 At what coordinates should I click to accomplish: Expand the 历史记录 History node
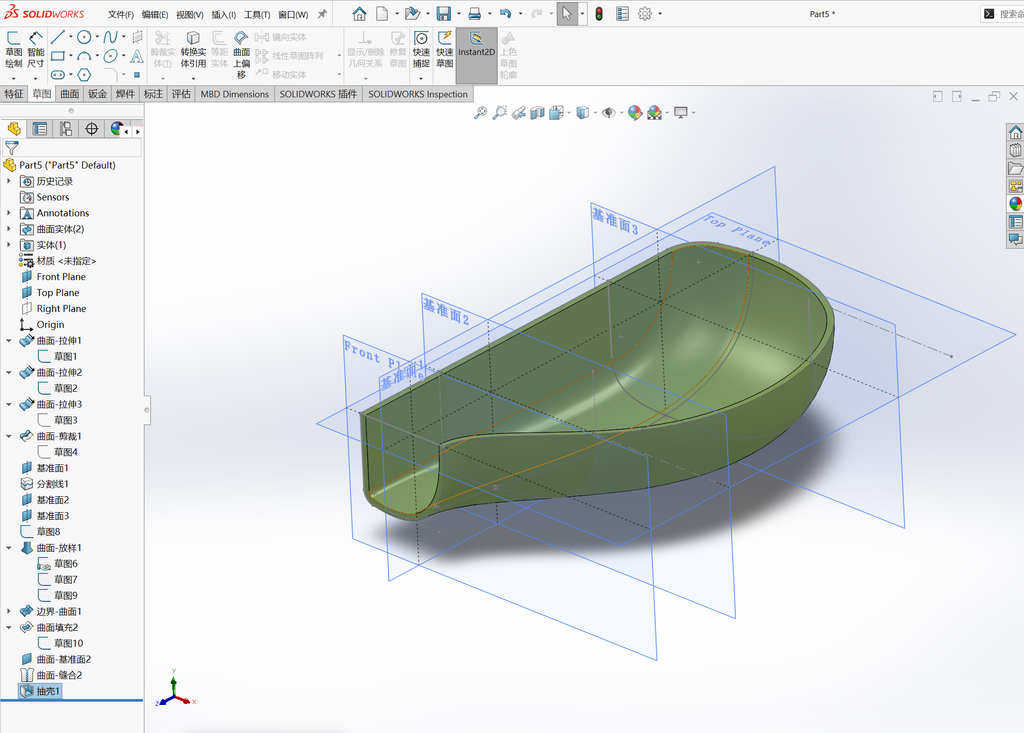point(8,181)
